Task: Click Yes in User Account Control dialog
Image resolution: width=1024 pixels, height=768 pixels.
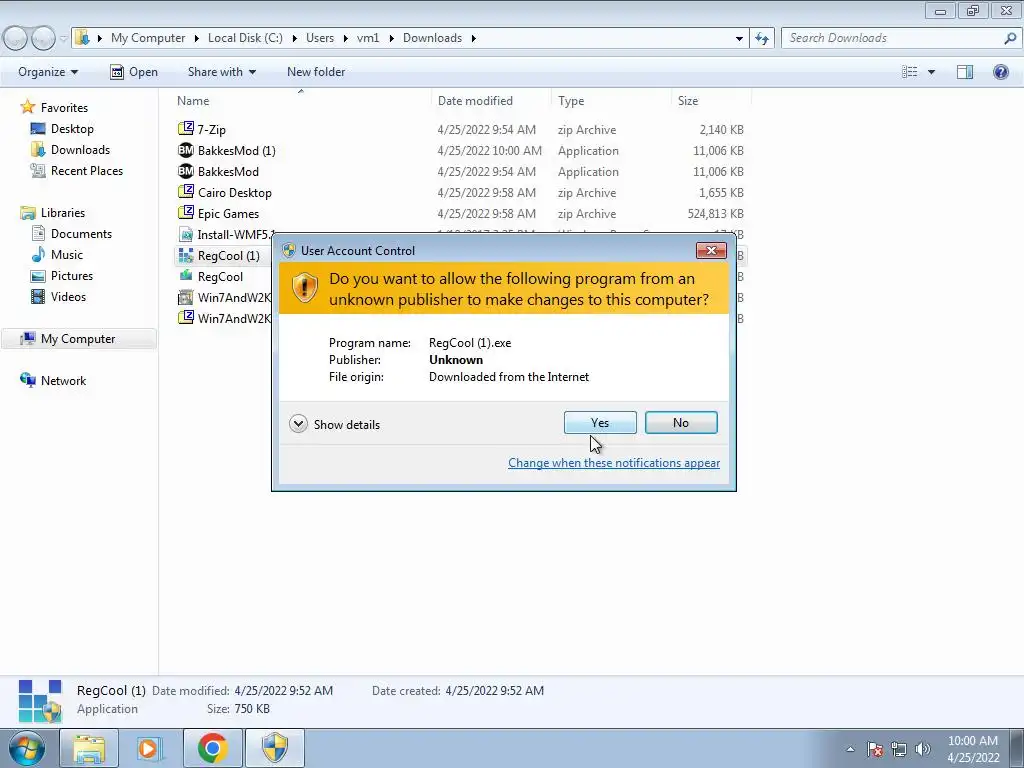Action: [600, 423]
